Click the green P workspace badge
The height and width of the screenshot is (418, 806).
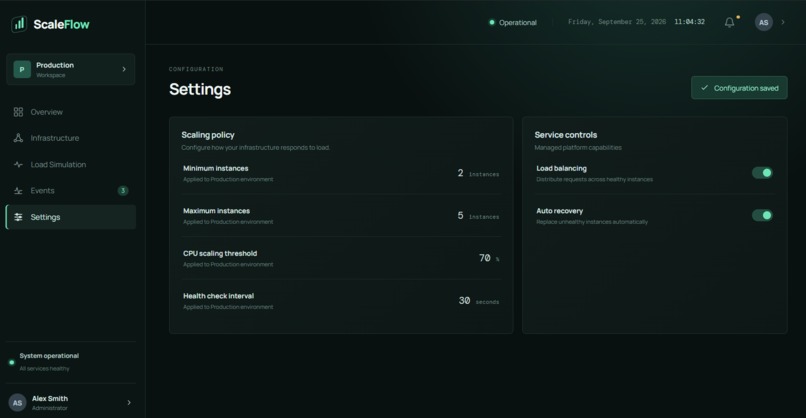22,69
